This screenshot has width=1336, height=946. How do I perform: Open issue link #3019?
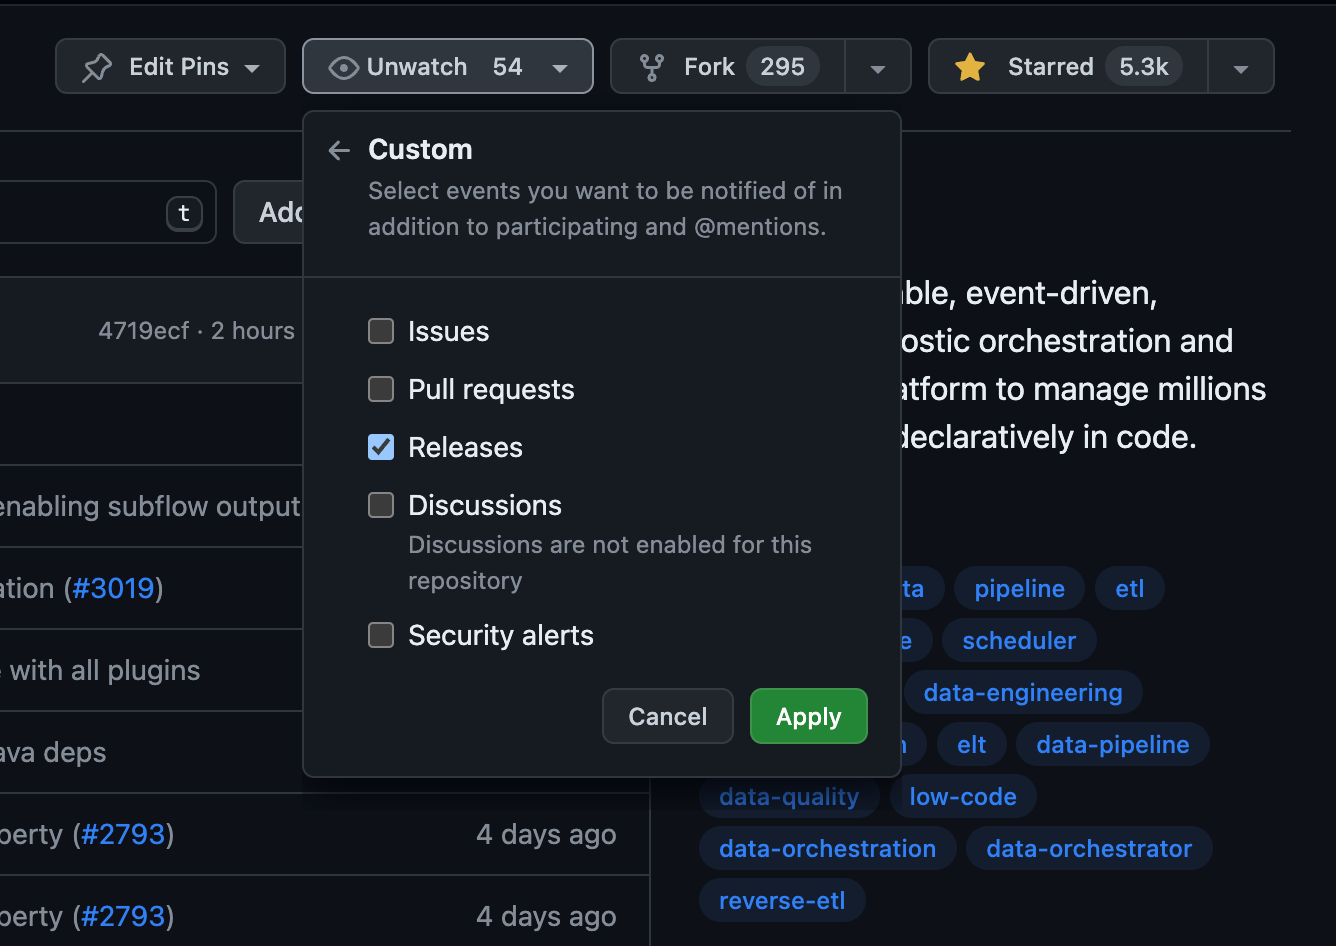click(113, 588)
